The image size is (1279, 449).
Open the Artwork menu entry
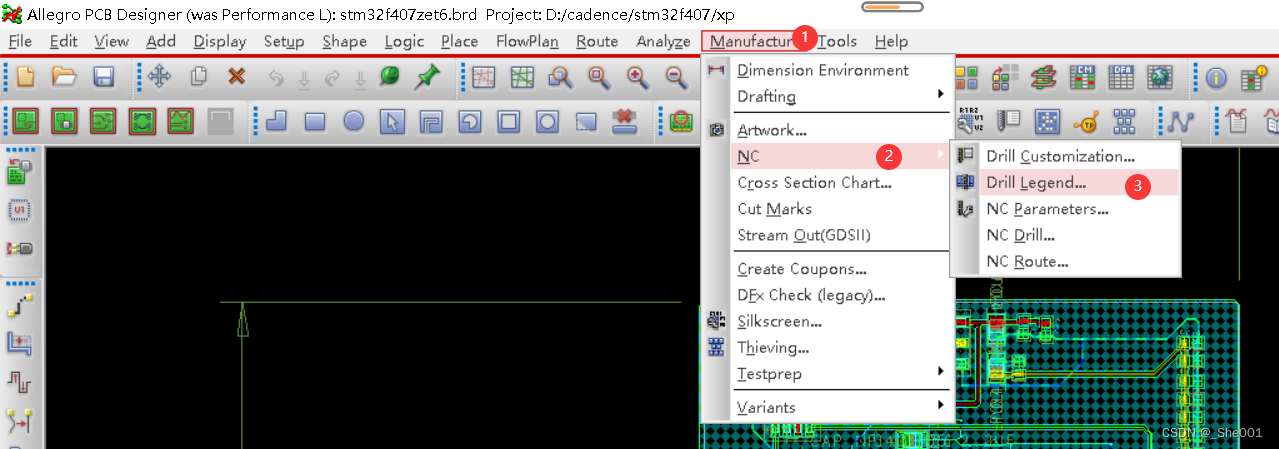pyautogui.click(x=771, y=130)
